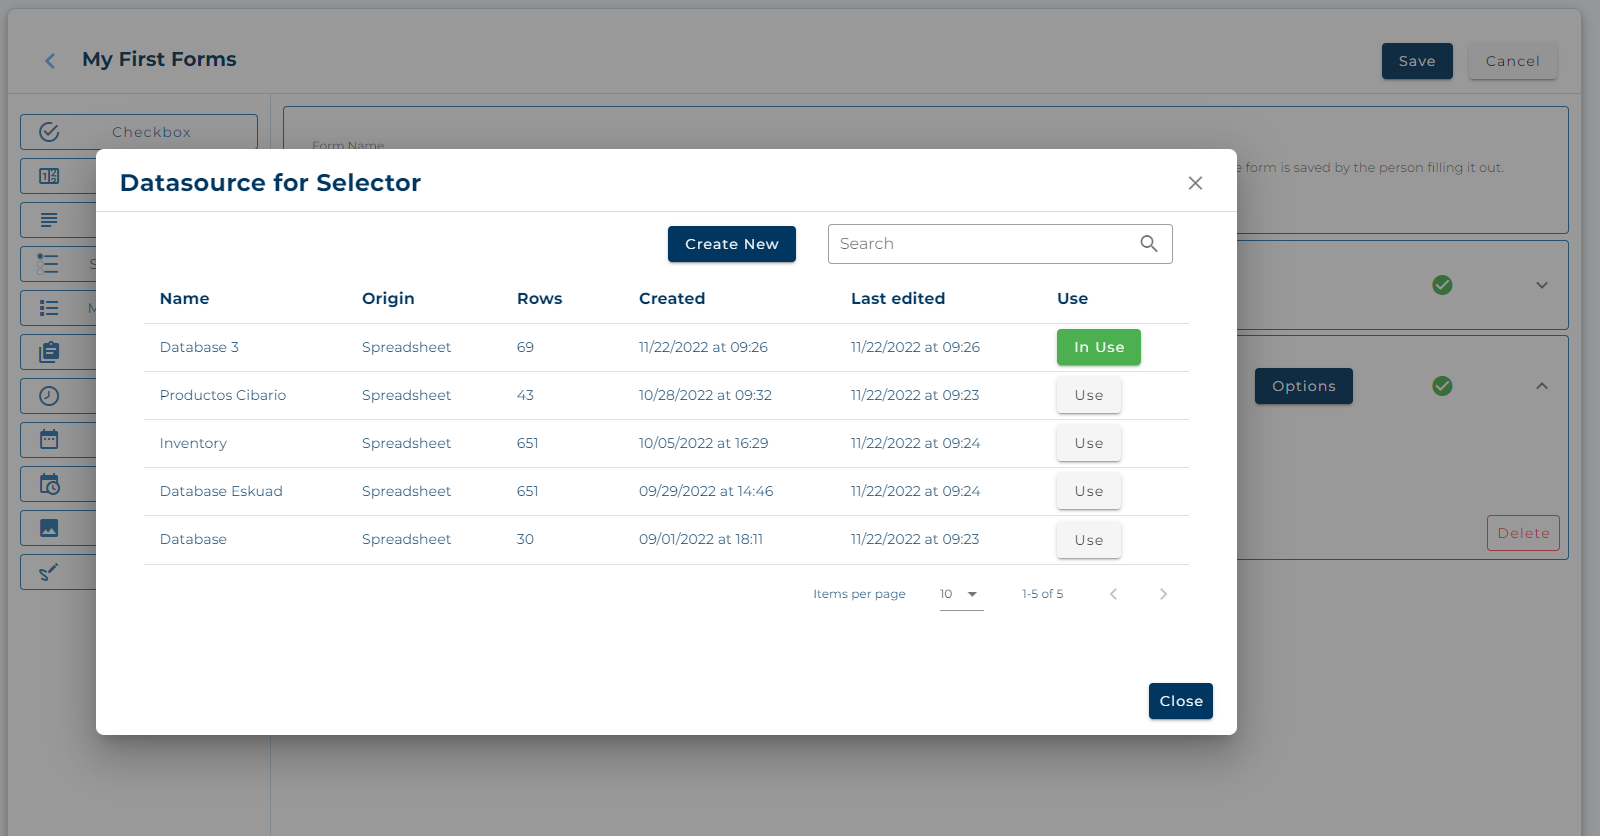Viewport: 1600px width, 836px height.
Task: Close dialog with the X icon
Action: click(x=1195, y=183)
